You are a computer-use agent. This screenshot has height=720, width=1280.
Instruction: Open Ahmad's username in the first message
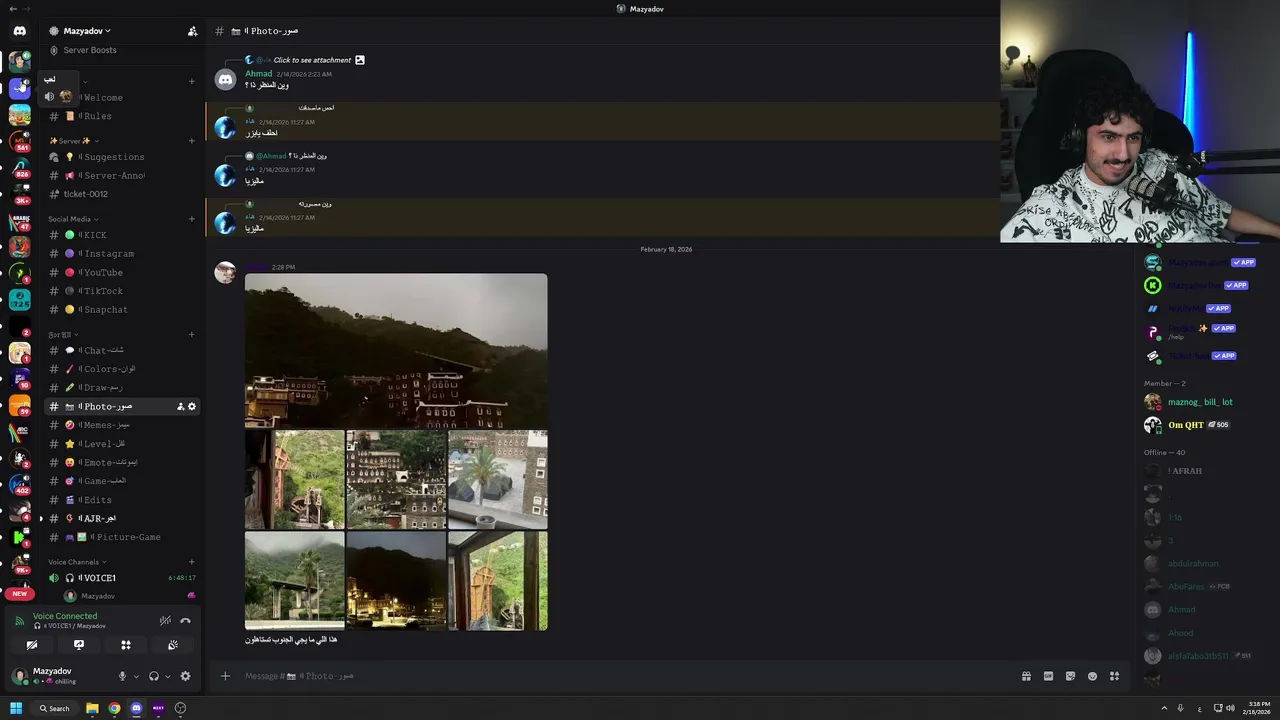coord(258,74)
